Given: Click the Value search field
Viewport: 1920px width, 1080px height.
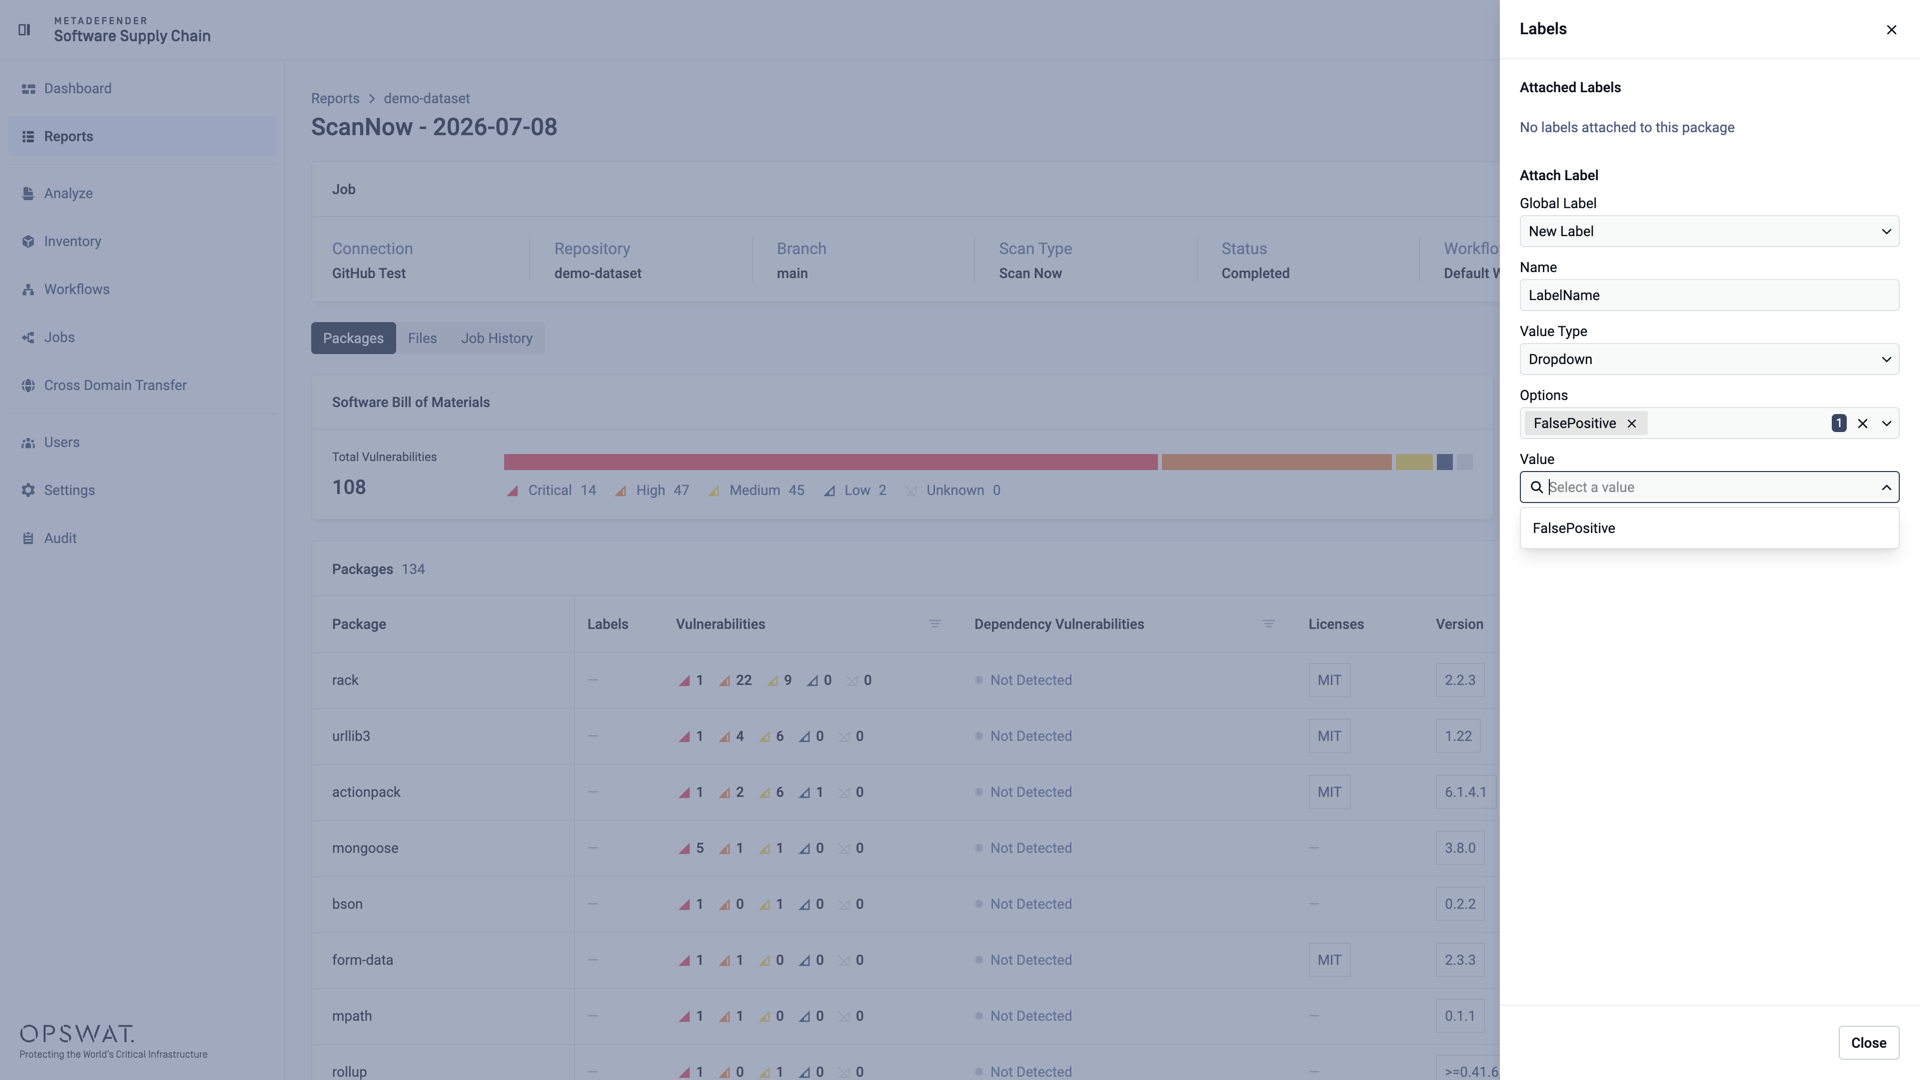Looking at the screenshot, I should coord(1709,488).
